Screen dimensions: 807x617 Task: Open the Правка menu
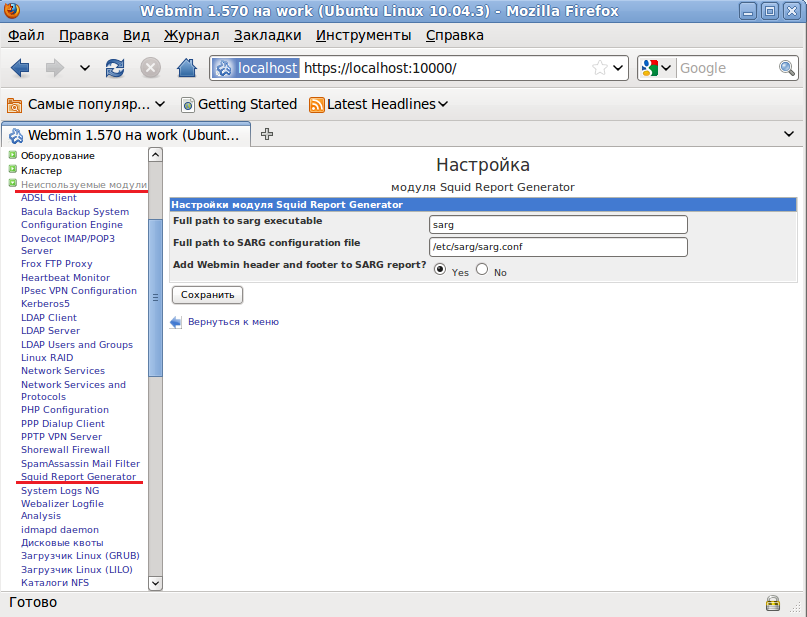tap(83, 36)
